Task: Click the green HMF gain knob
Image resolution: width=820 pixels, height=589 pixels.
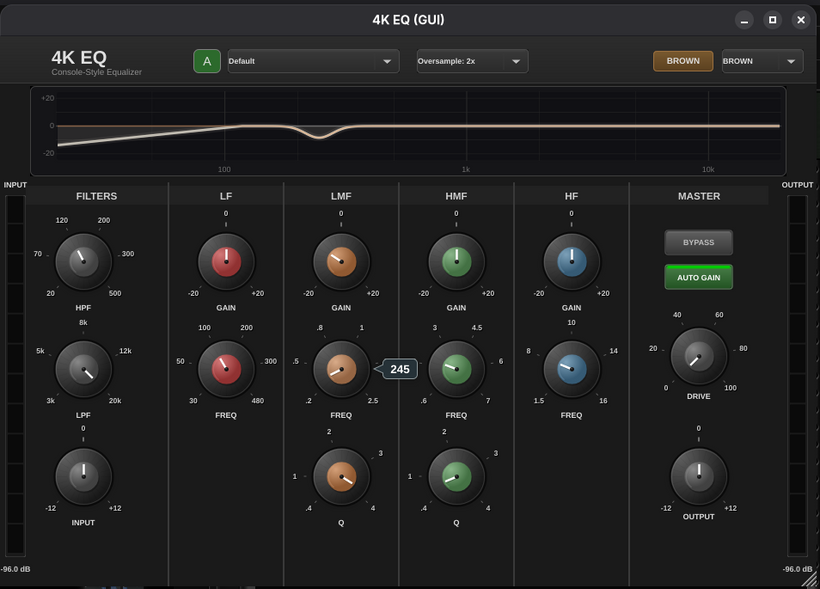Action: 456,262
